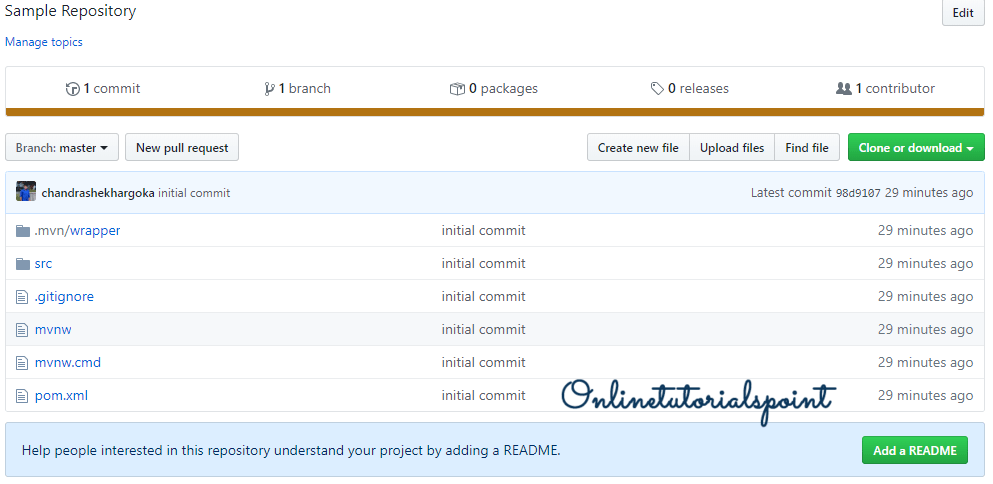
Task: Click the Find file button
Action: pyautogui.click(x=807, y=148)
